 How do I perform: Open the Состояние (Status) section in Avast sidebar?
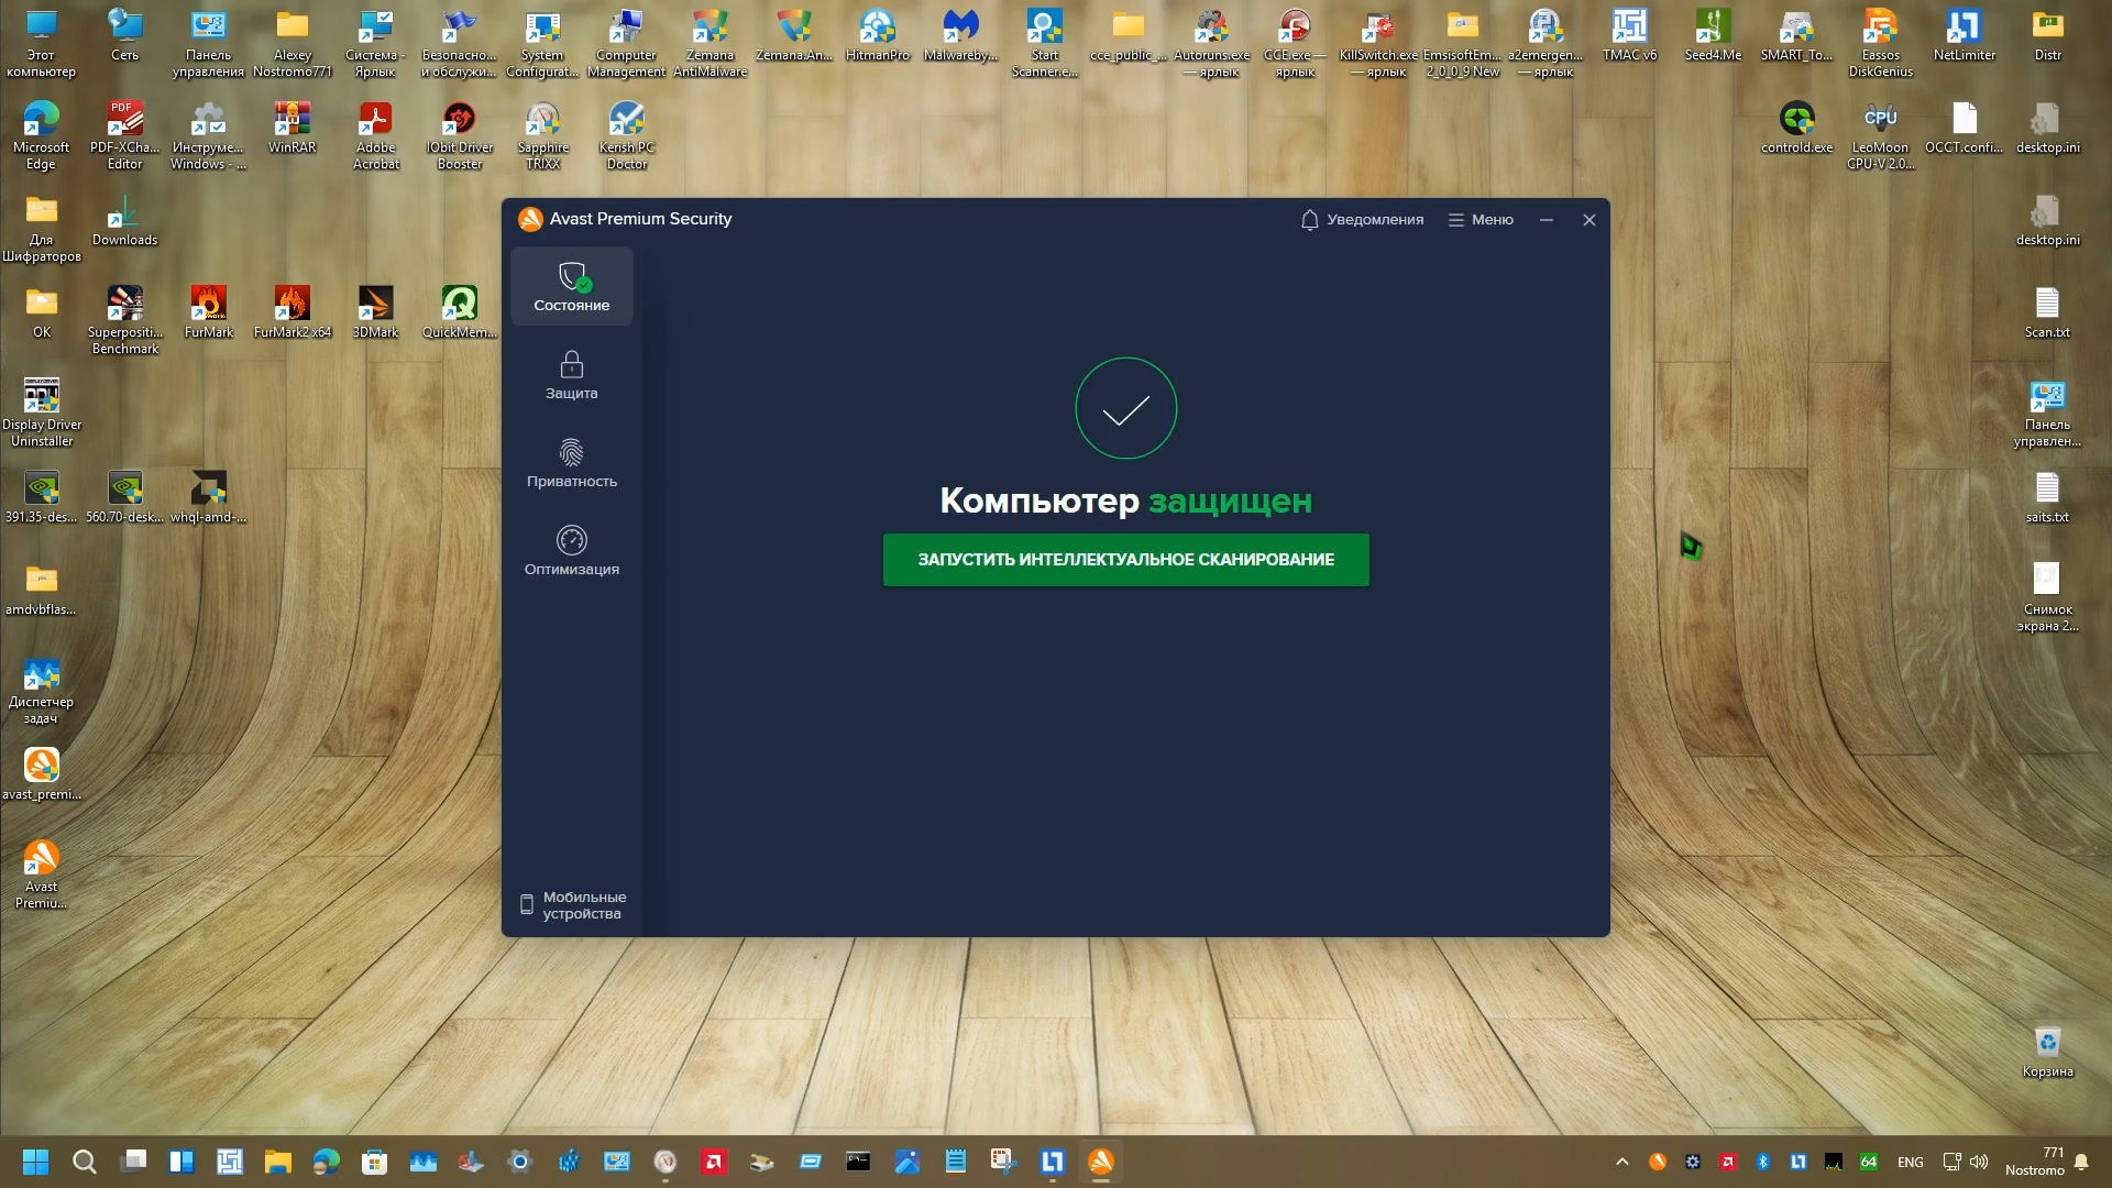pyautogui.click(x=571, y=287)
